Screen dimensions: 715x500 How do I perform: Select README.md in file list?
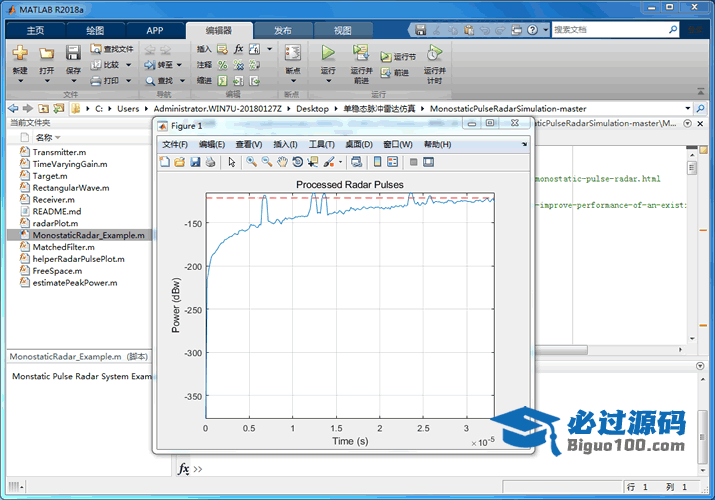57,211
